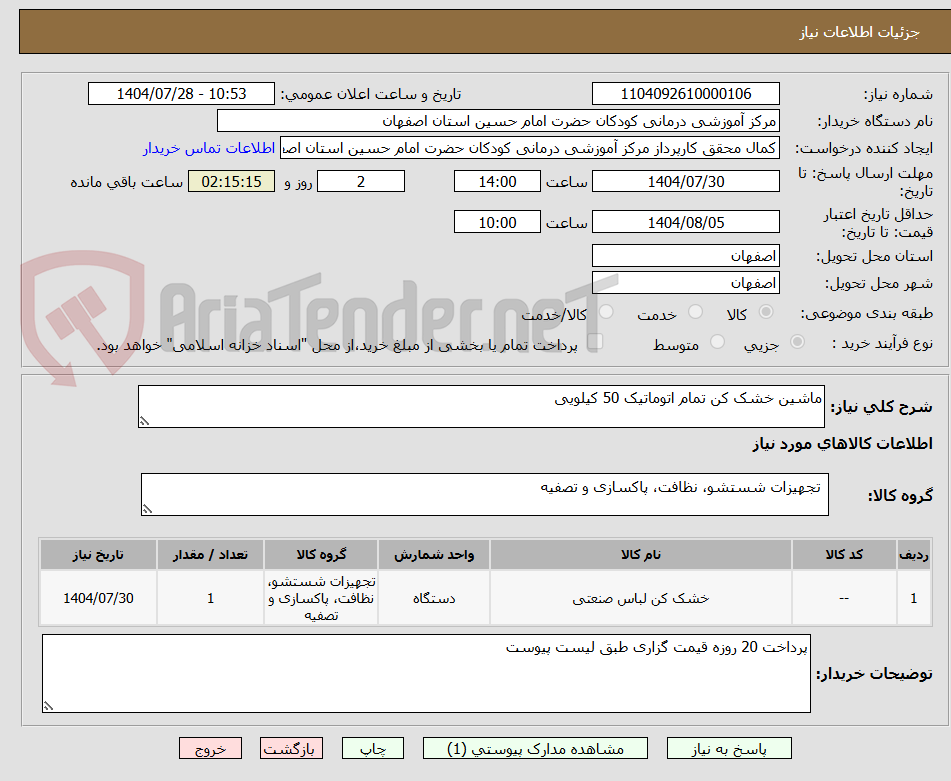Screen dimensions: 951x781
Task: Select the خدمت radio option
Action: (x=694, y=310)
